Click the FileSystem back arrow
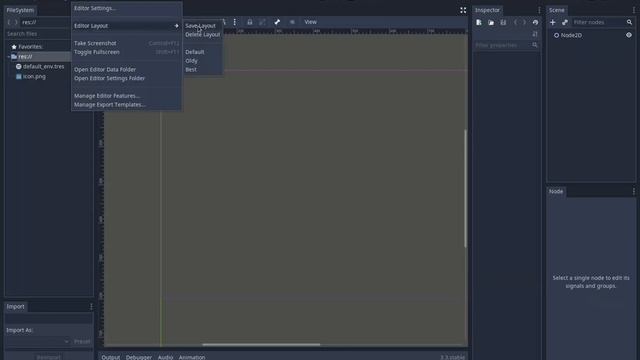The width and height of the screenshot is (640, 360). point(9,22)
